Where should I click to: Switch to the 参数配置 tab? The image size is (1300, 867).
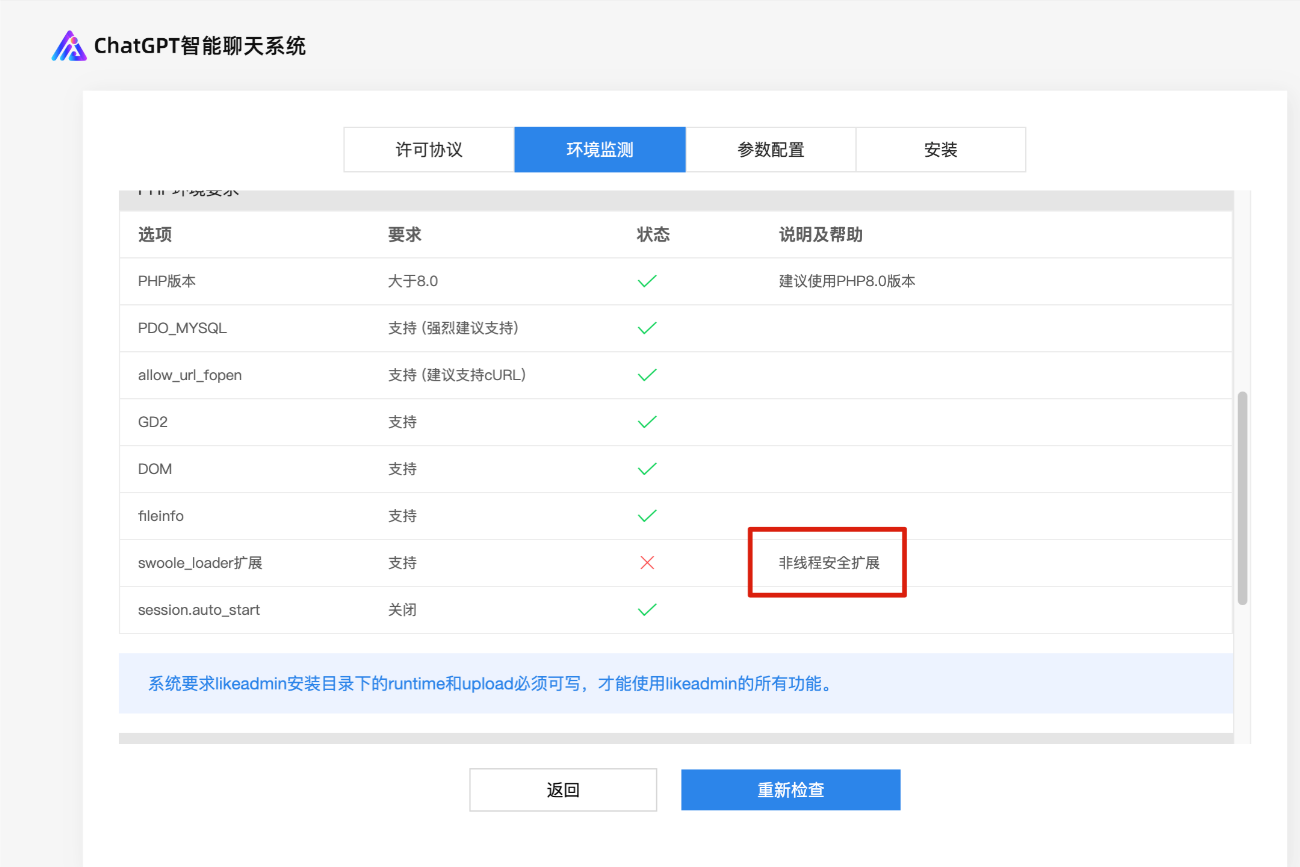pyautogui.click(x=771, y=150)
